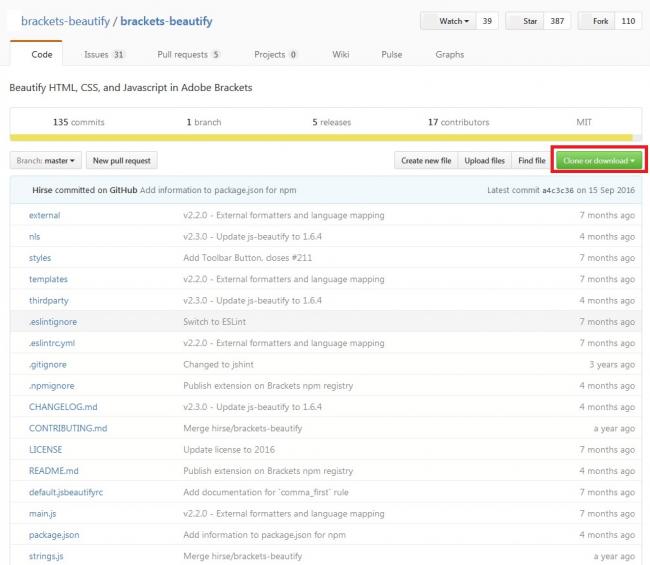650x565 pixels.
Task: Open CONTRIBUTING.md row commit 'Merge hirse/brackets-beautify'
Action: pos(243,429)
